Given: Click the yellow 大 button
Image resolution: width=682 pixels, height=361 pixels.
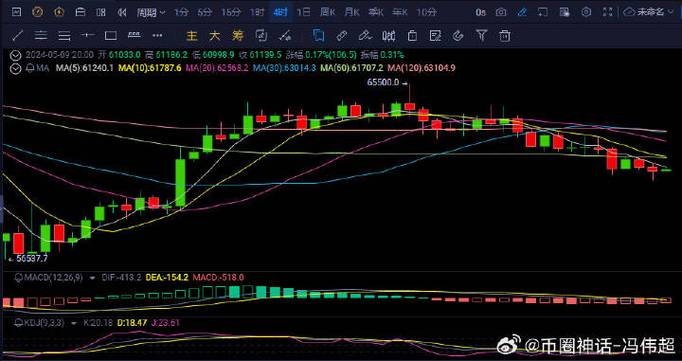Looking at the screenshot, I should click(214, 36).
